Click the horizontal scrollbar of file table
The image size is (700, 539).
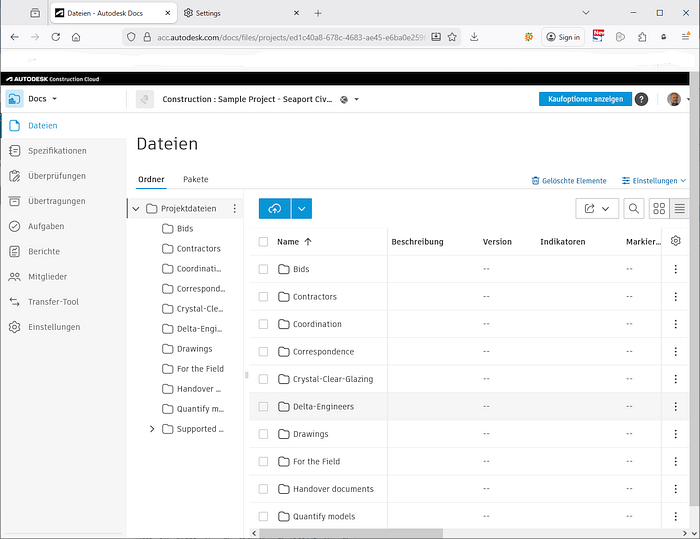[351, 533]
